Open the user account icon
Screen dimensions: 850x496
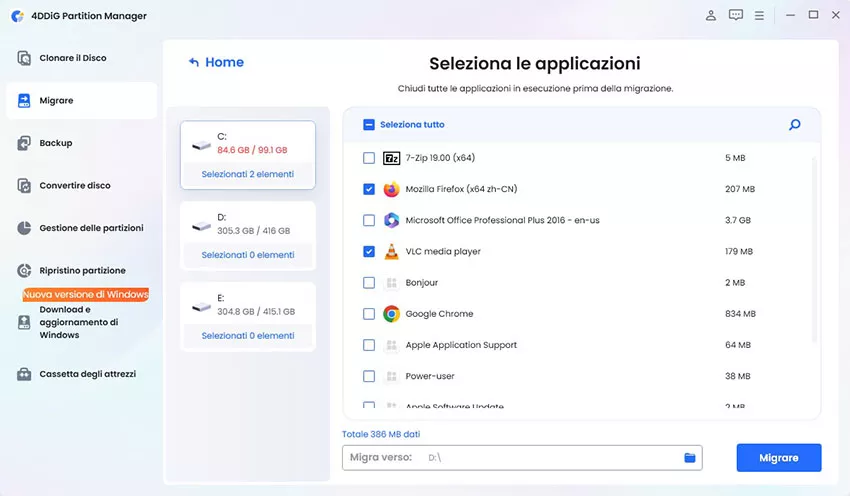tap(711, 15)
